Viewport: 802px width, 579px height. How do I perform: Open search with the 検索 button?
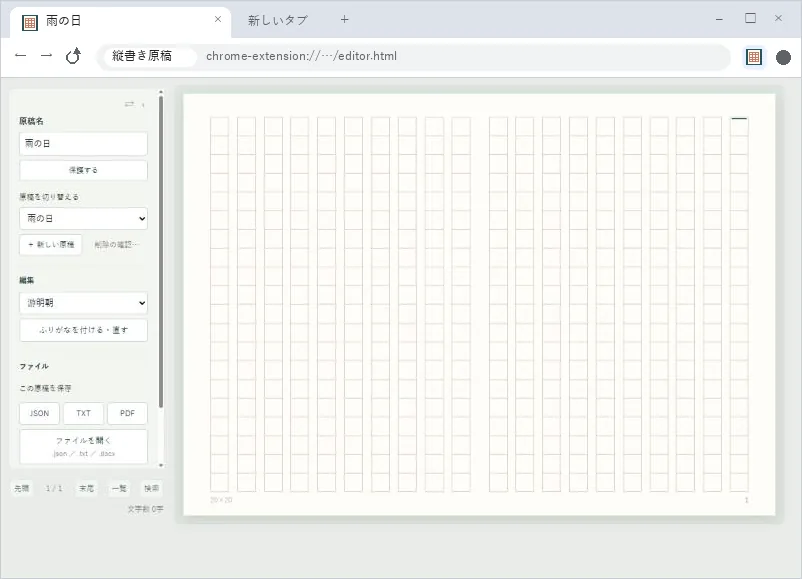tap(151, 488)
